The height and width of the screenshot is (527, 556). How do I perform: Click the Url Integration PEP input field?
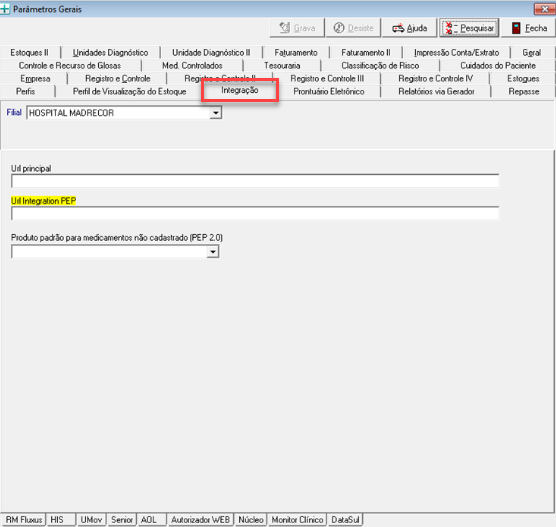[x=255, y=213]
